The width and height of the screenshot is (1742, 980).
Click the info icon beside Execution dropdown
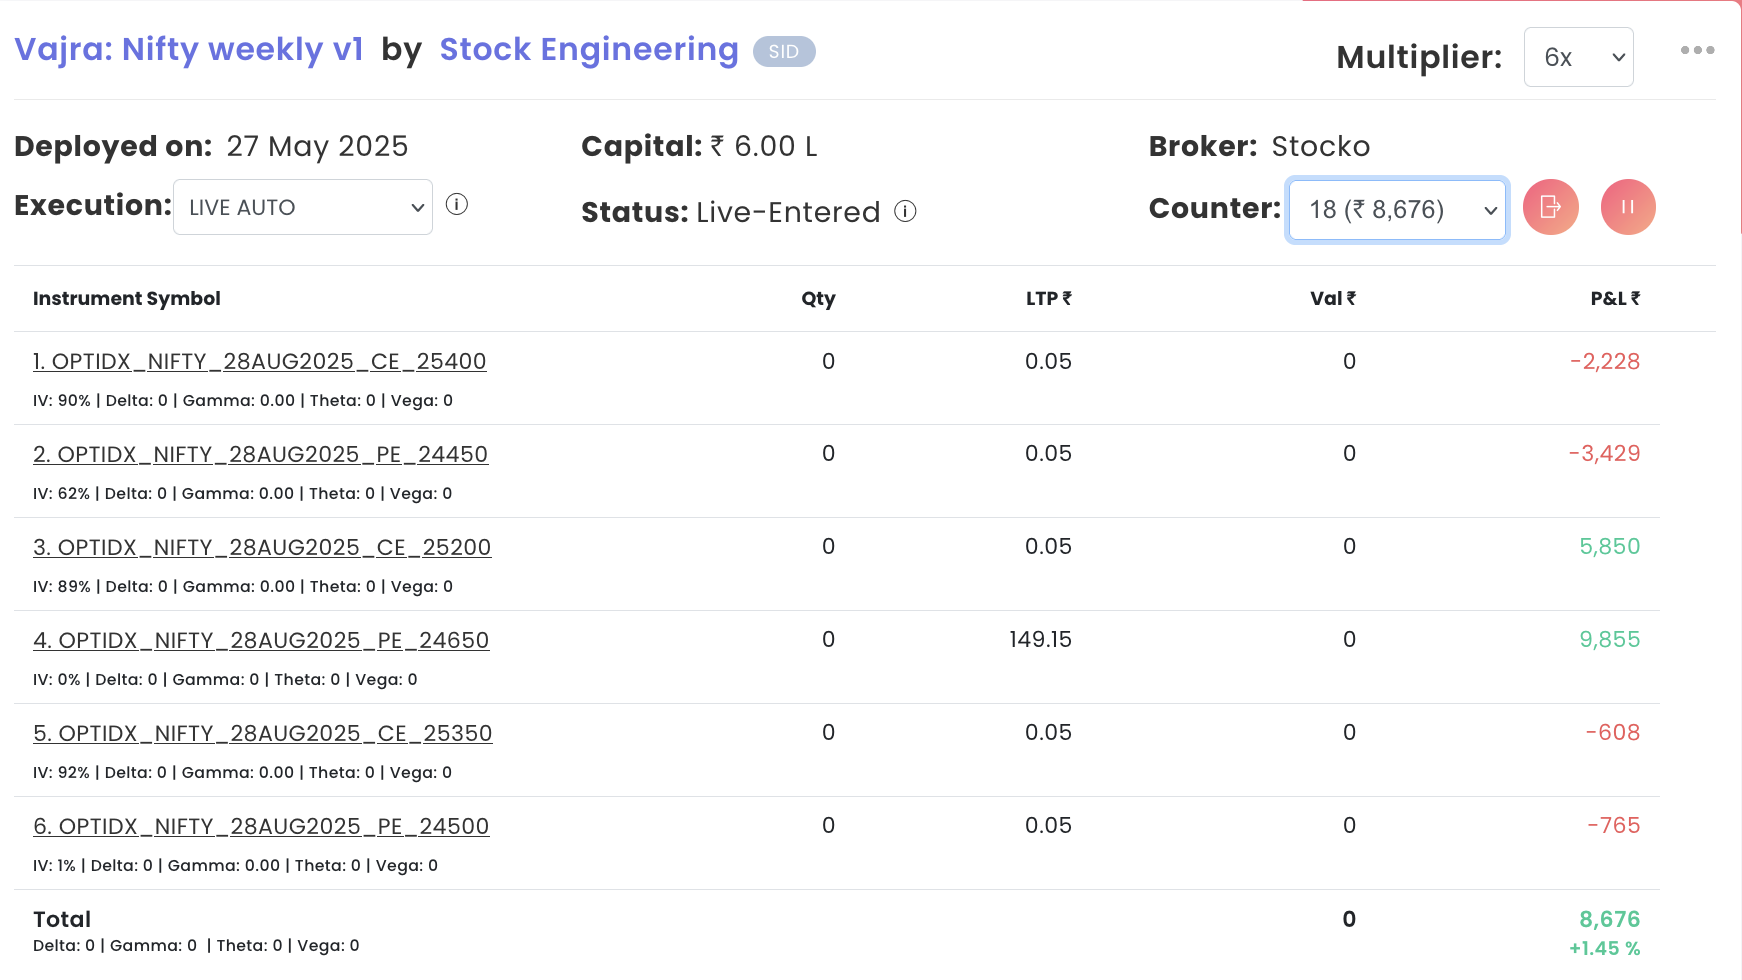point(457,205)
